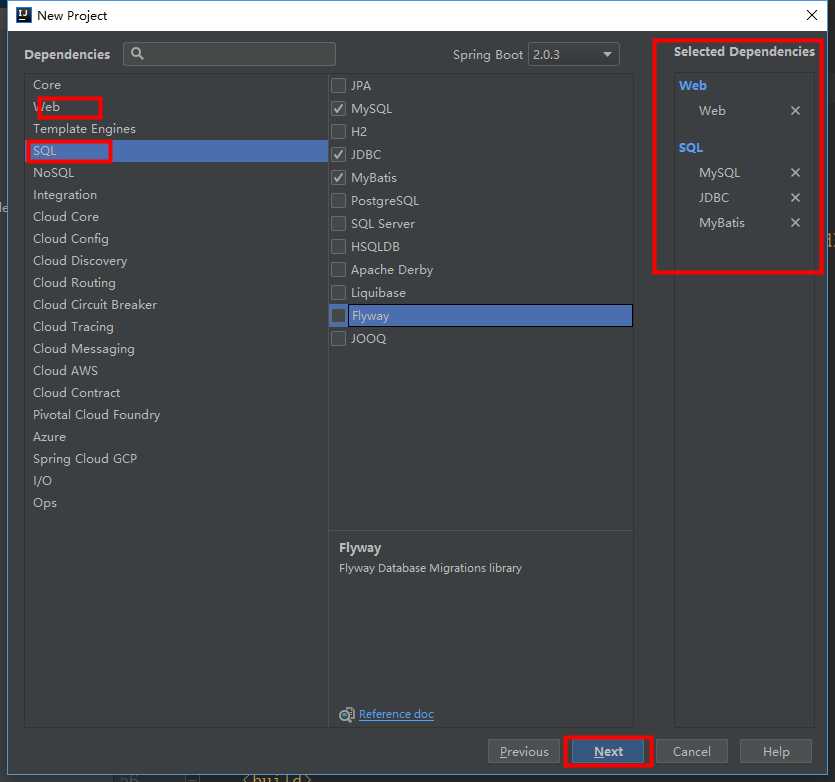Focus the dependencies search field

coord(230,54)
